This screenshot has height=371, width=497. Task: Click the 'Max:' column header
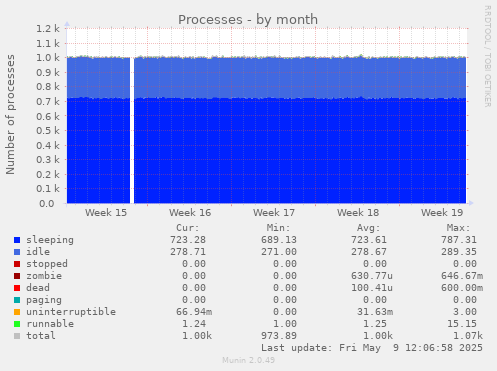click(458, 228)
